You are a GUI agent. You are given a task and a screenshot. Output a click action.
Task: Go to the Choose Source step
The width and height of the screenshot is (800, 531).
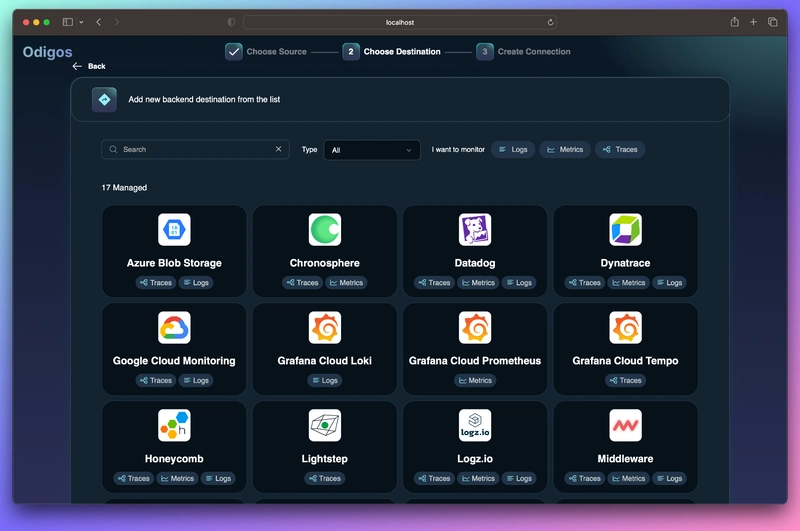[266, 52]
